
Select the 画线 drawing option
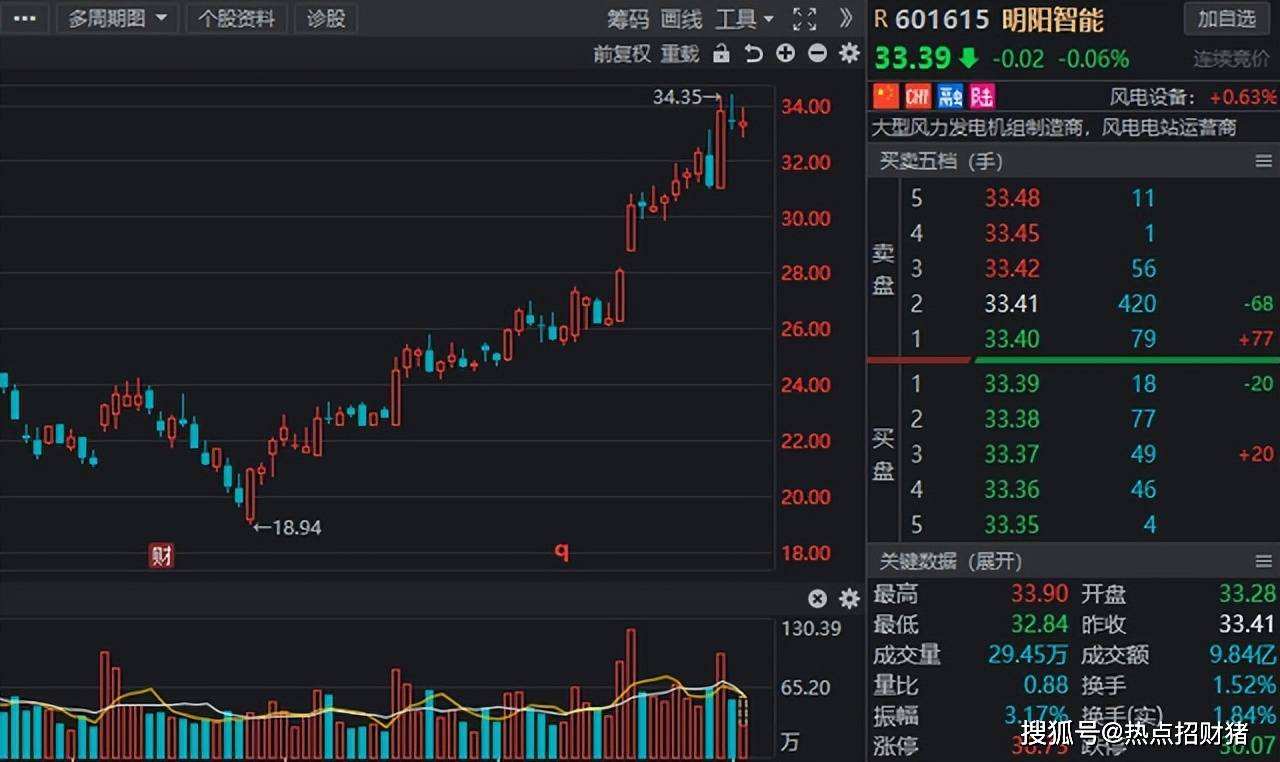point(682,19)
